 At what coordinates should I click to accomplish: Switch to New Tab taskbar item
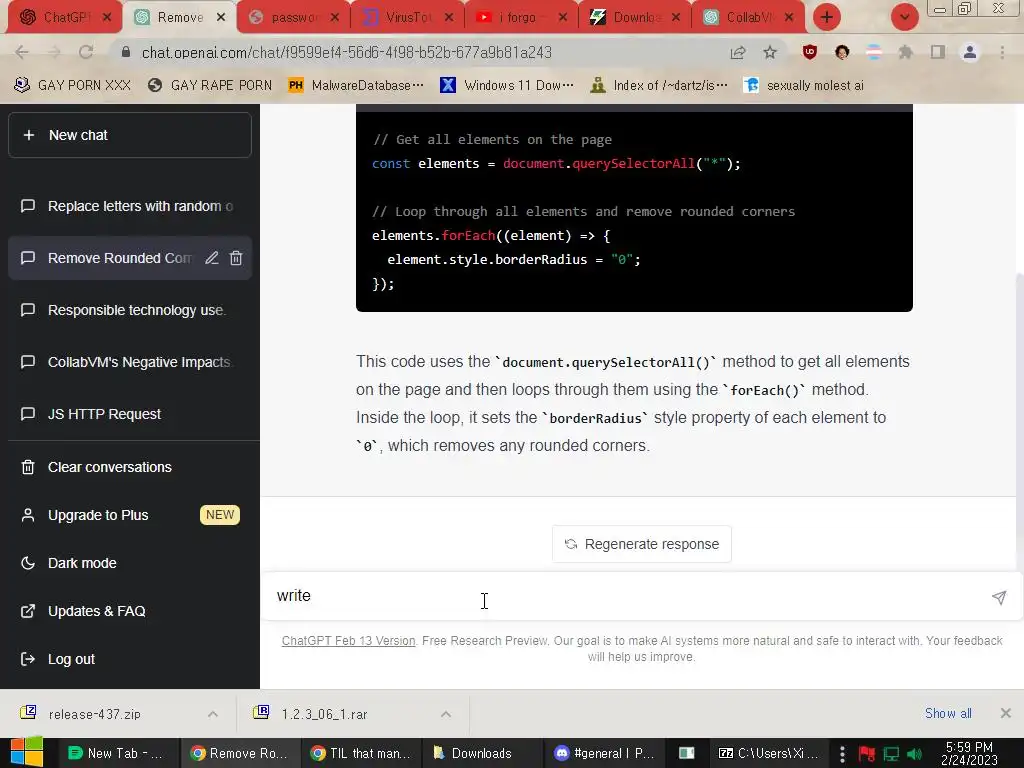118,753
